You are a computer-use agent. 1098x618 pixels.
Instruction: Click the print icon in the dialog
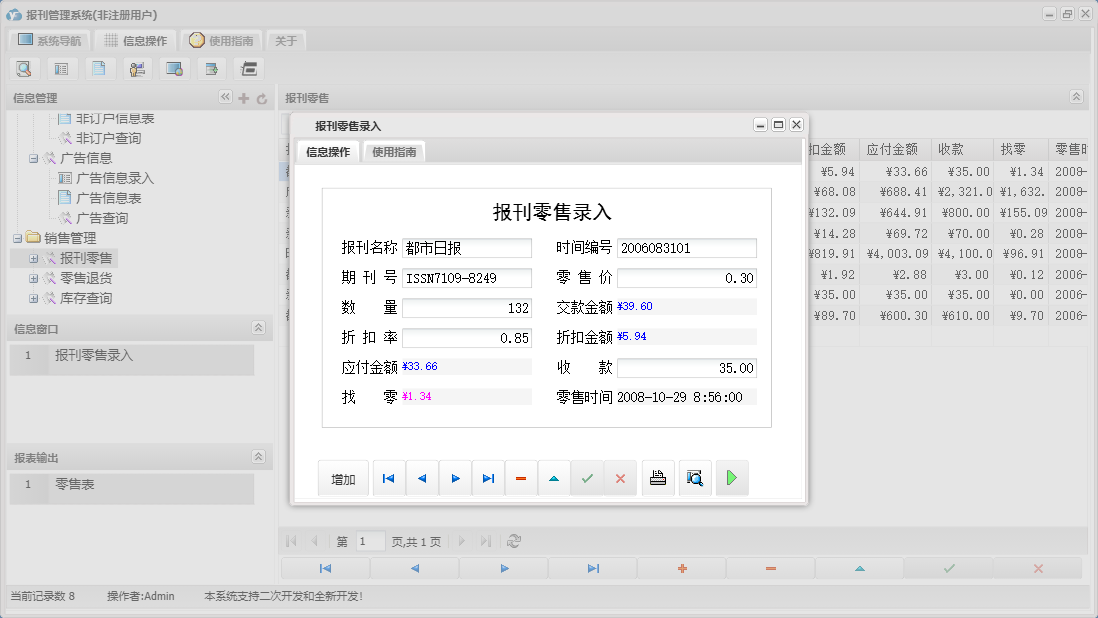point(658,478)
